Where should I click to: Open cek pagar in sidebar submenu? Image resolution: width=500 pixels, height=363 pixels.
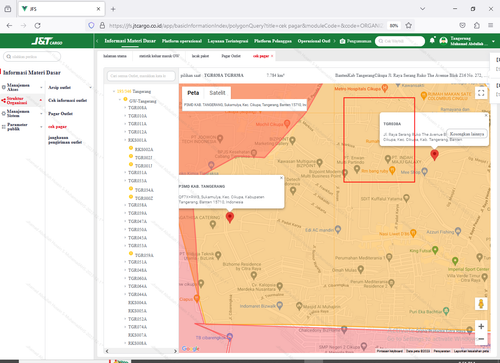click(x=57, y=127)
